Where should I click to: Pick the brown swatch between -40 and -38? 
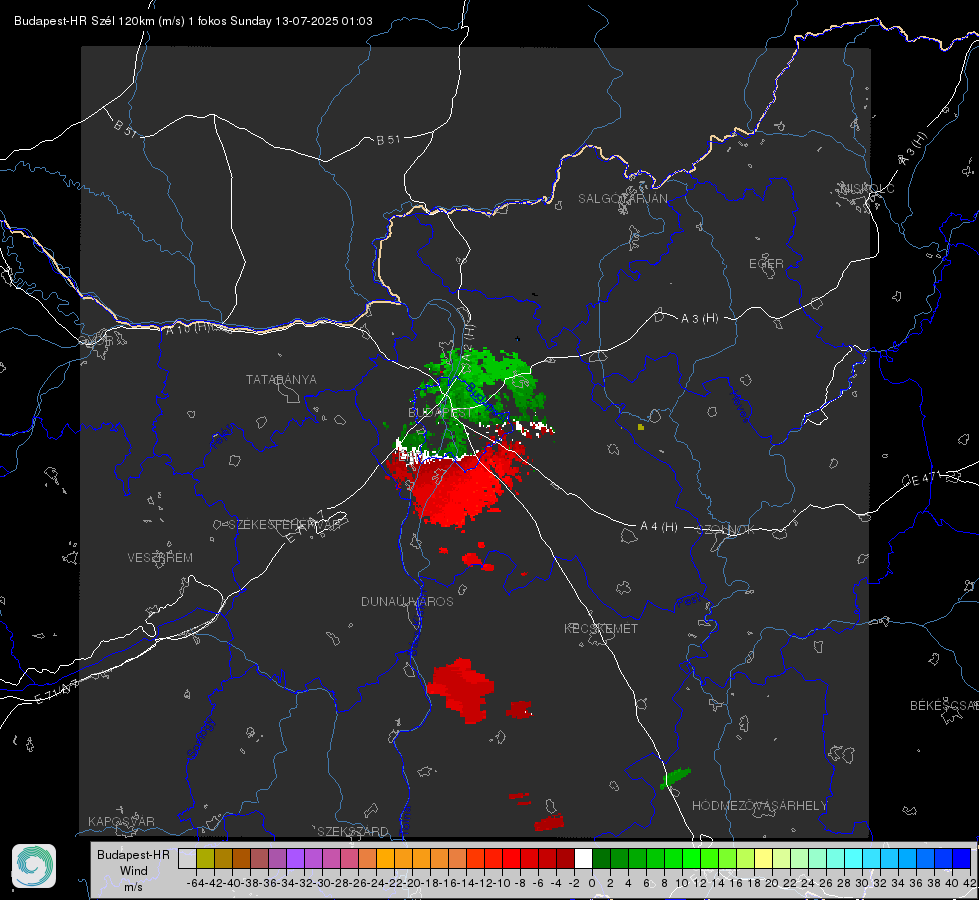242,858
